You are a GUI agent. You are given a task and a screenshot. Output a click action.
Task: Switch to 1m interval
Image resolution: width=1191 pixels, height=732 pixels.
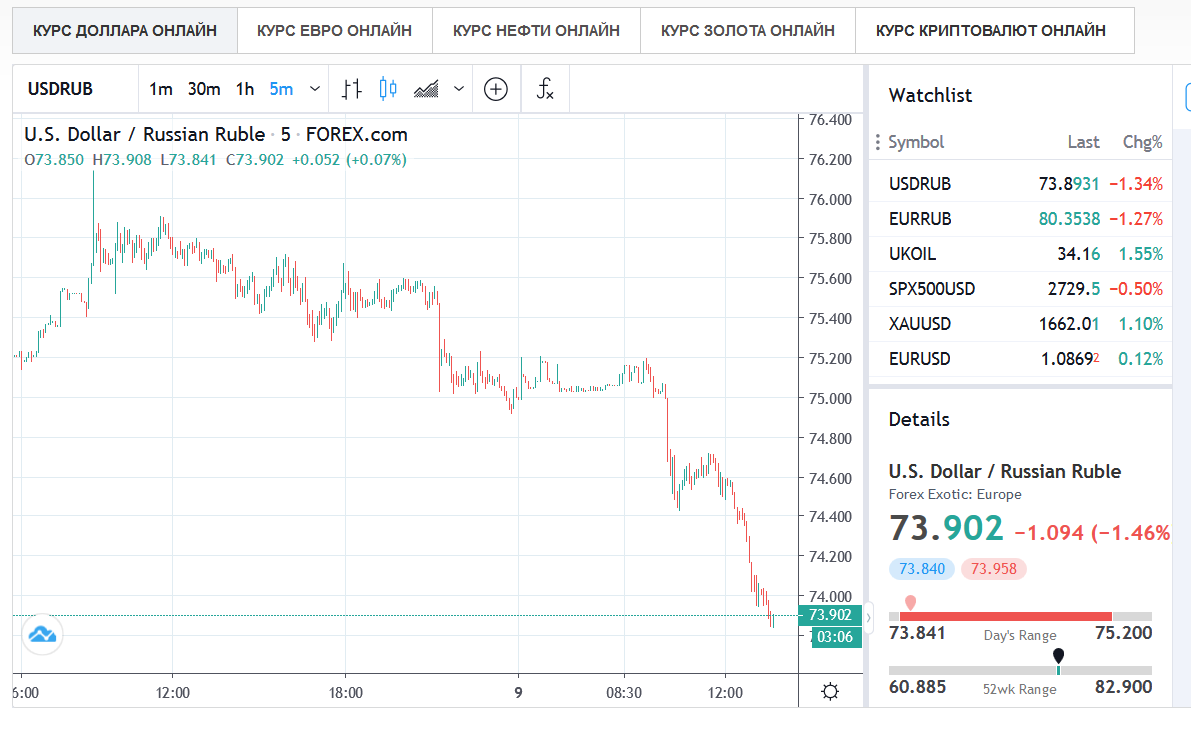(x=161, y=89)
